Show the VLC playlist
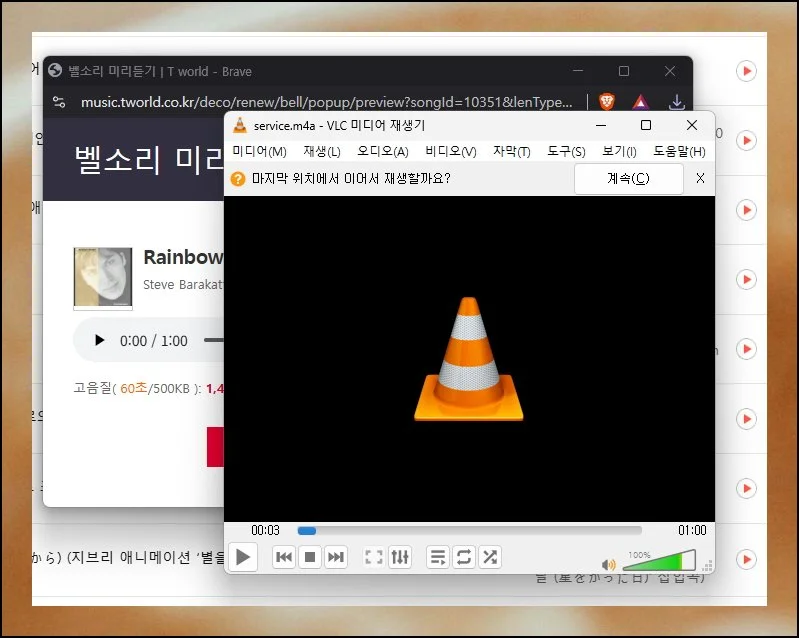Viewport: 799px width, 638px height. [x=438, y=557]
